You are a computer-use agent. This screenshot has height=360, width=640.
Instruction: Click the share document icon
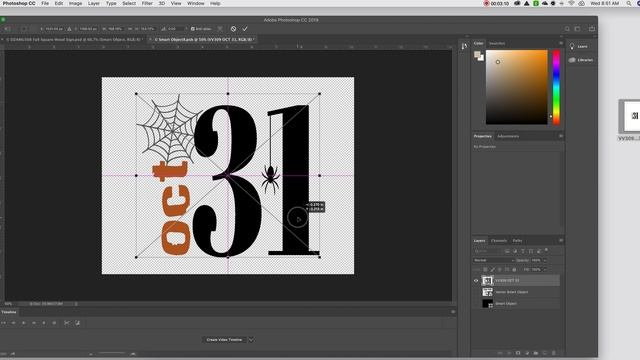coord(592,29)
